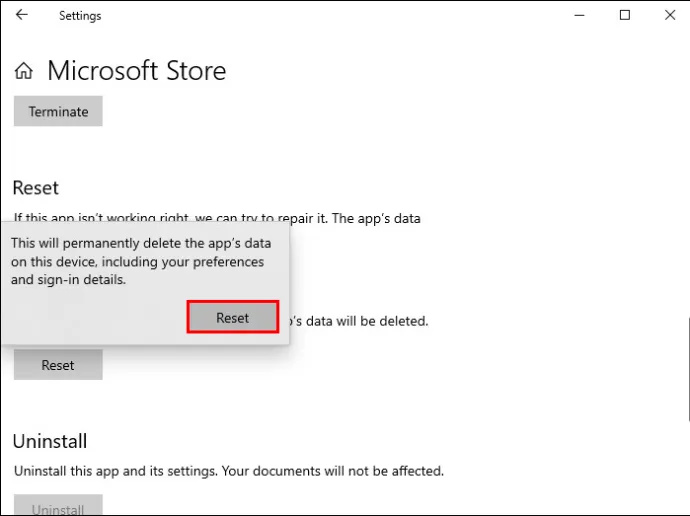Select the Reset section heading

click(x=36, y=188)
